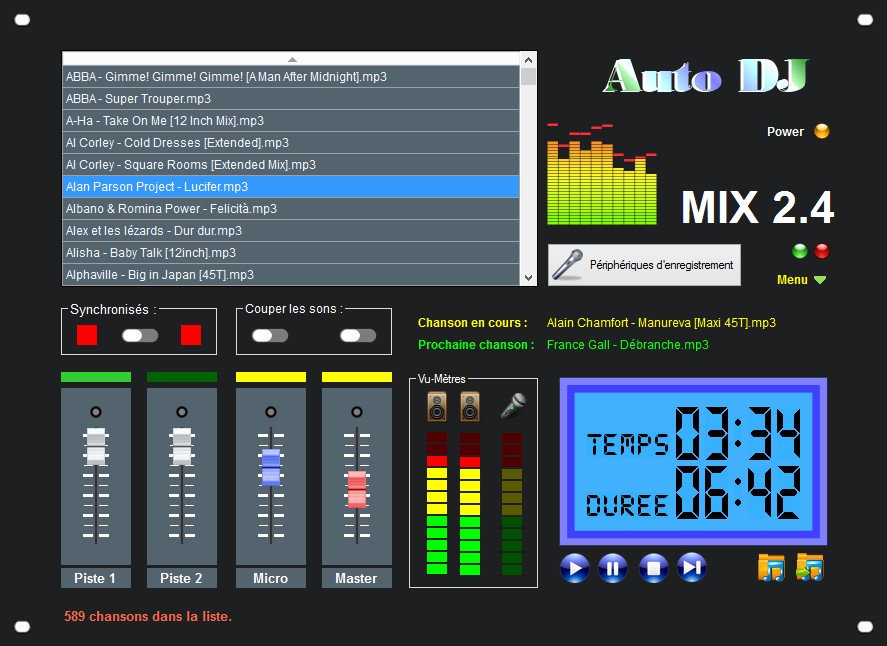Viewport: 887px width, 646px height.
Task: Select Alphaville - Big in Japan in the playlist
Action: (290, 274)
